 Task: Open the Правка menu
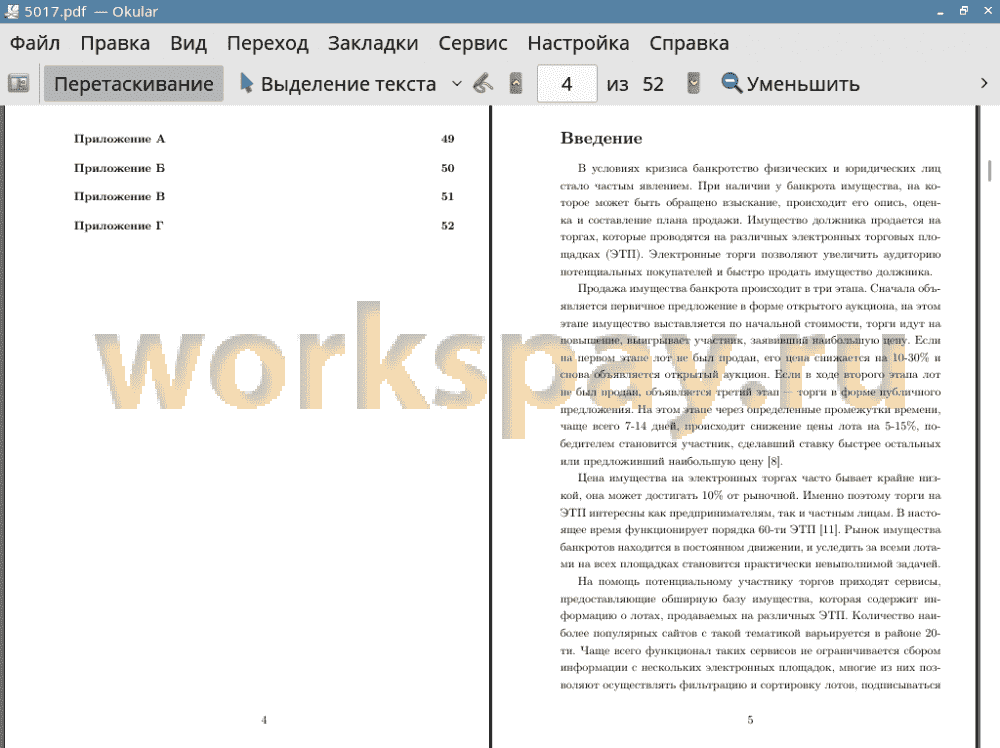click(115, 43)
